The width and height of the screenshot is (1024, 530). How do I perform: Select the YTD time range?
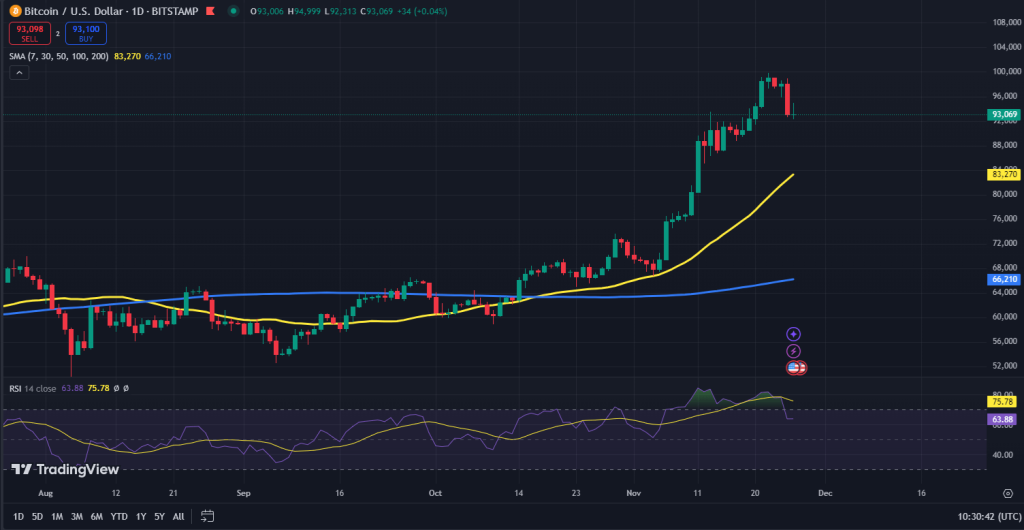tap(119, 516)
